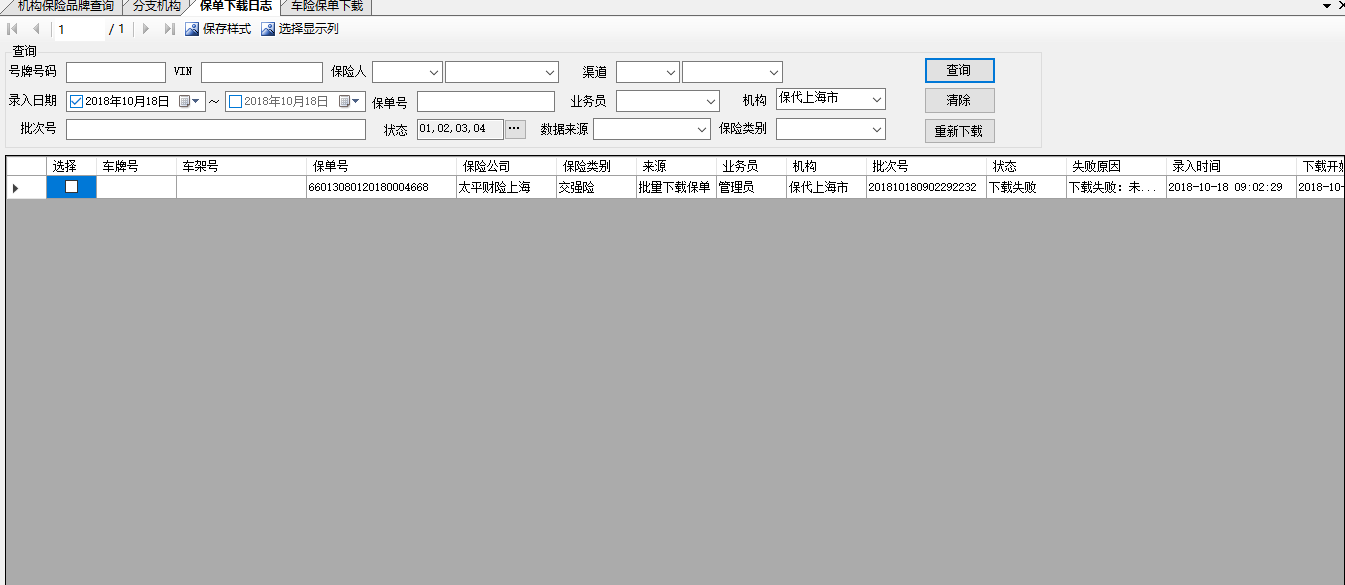Click the 批量下载保单 cell
Viewport: 1345px width, 585px height.
(x=676, y=187)
